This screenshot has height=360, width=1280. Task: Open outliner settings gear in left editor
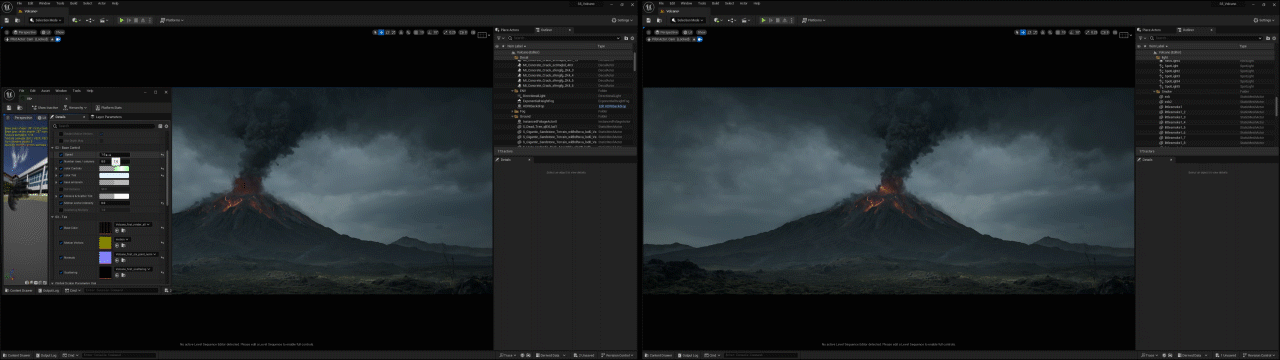pyautogui.click(x=632, y=38)
